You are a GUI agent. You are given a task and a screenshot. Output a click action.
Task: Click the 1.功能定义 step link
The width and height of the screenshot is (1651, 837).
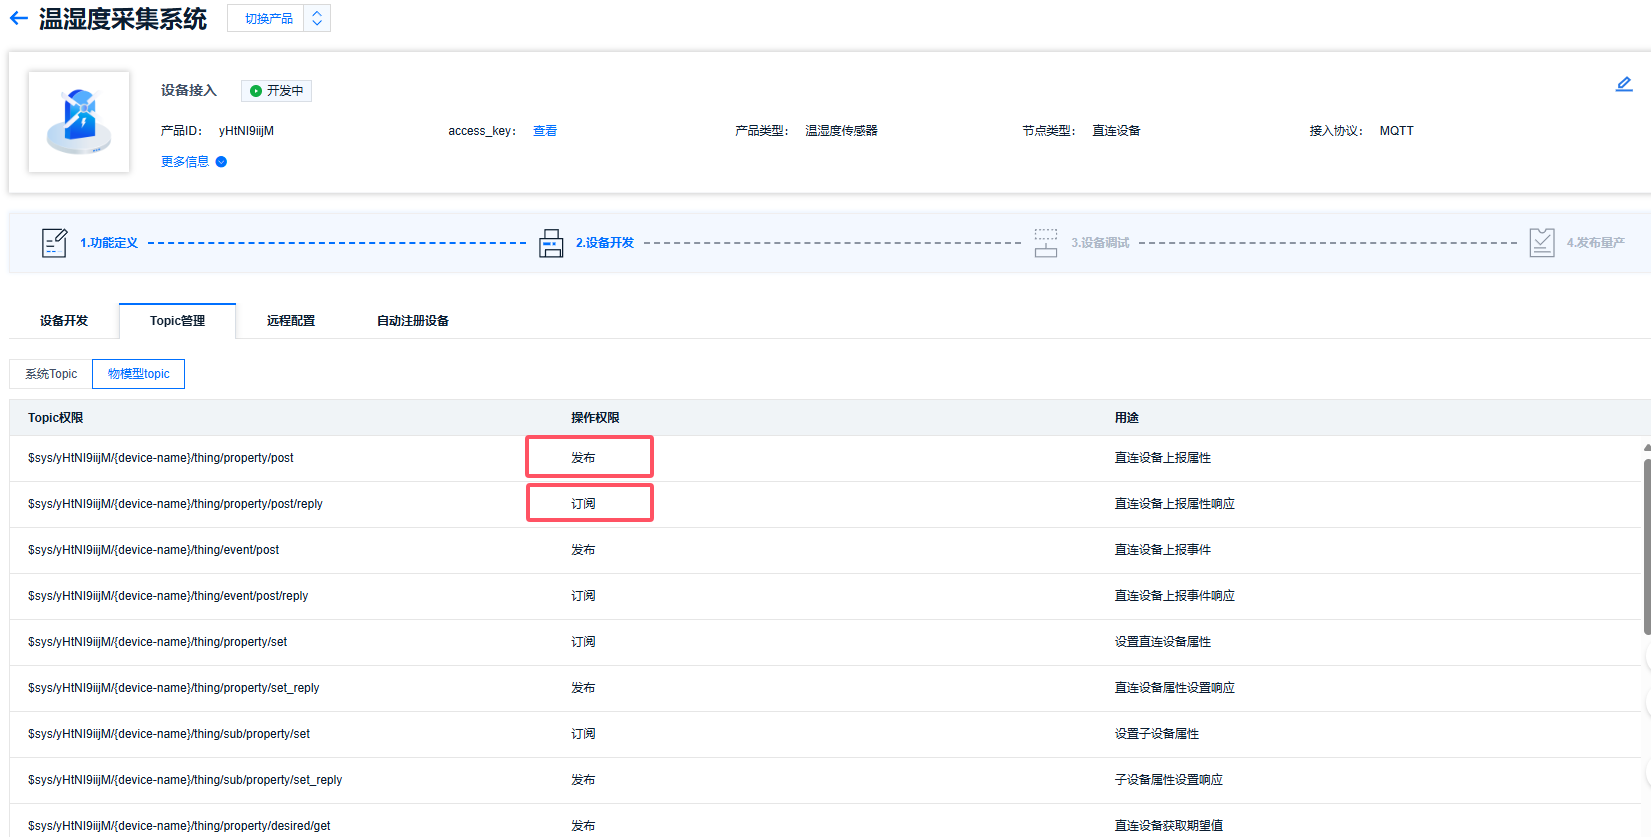(x=109, y=243)
